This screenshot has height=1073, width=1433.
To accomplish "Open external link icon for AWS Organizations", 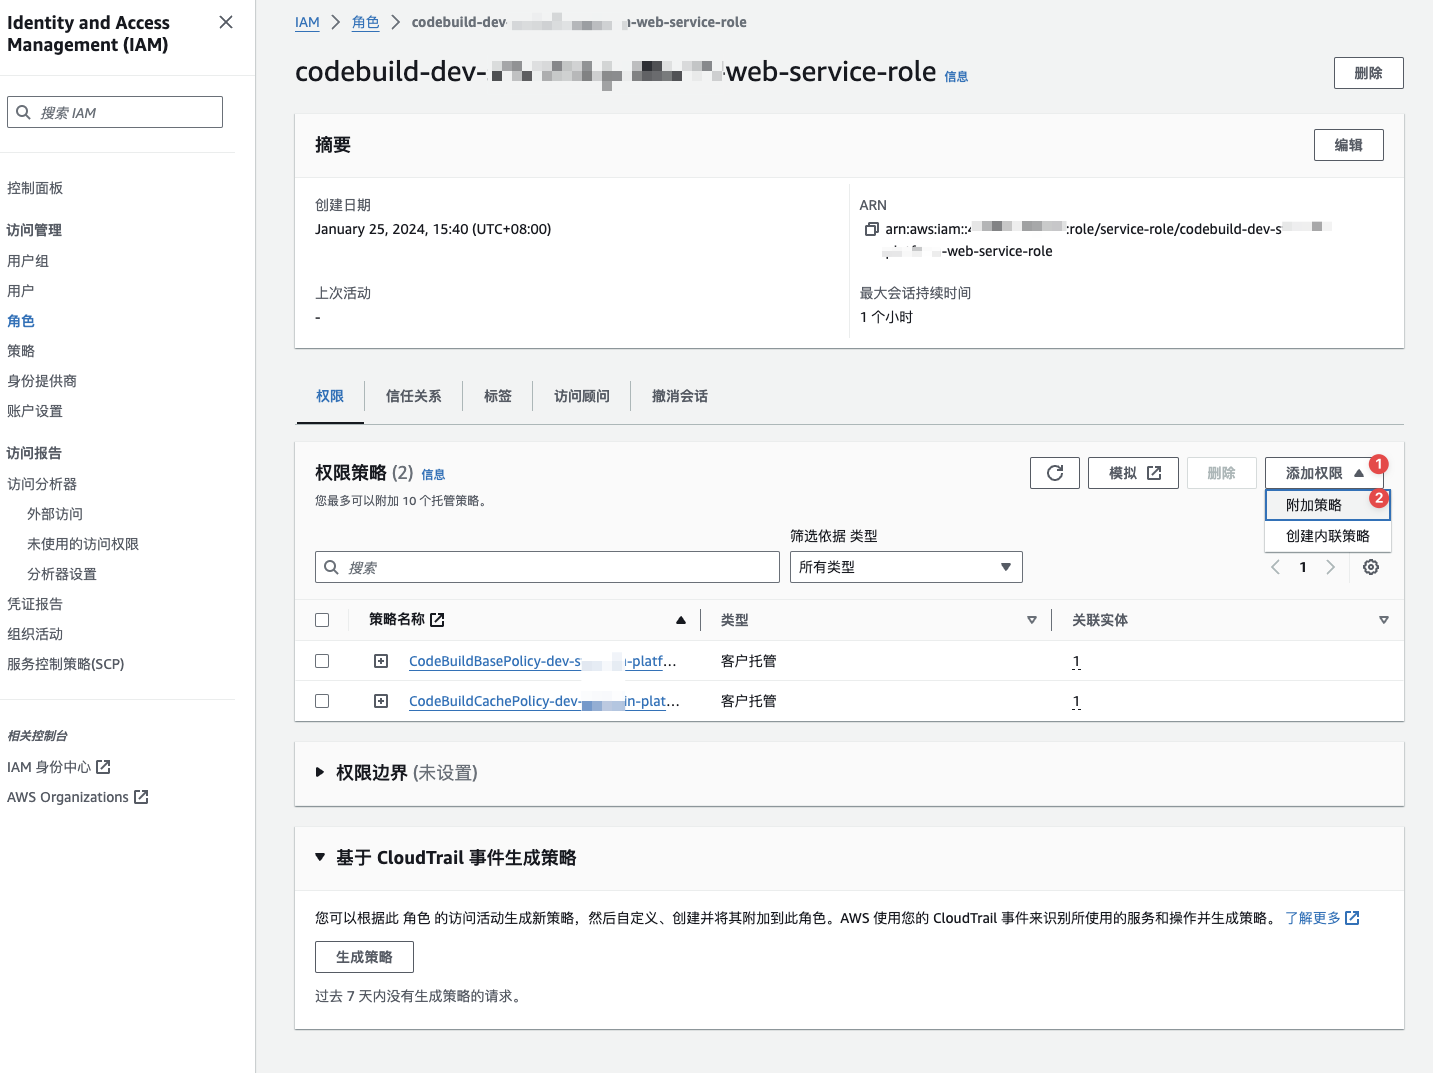I will [x=141, y=797].
